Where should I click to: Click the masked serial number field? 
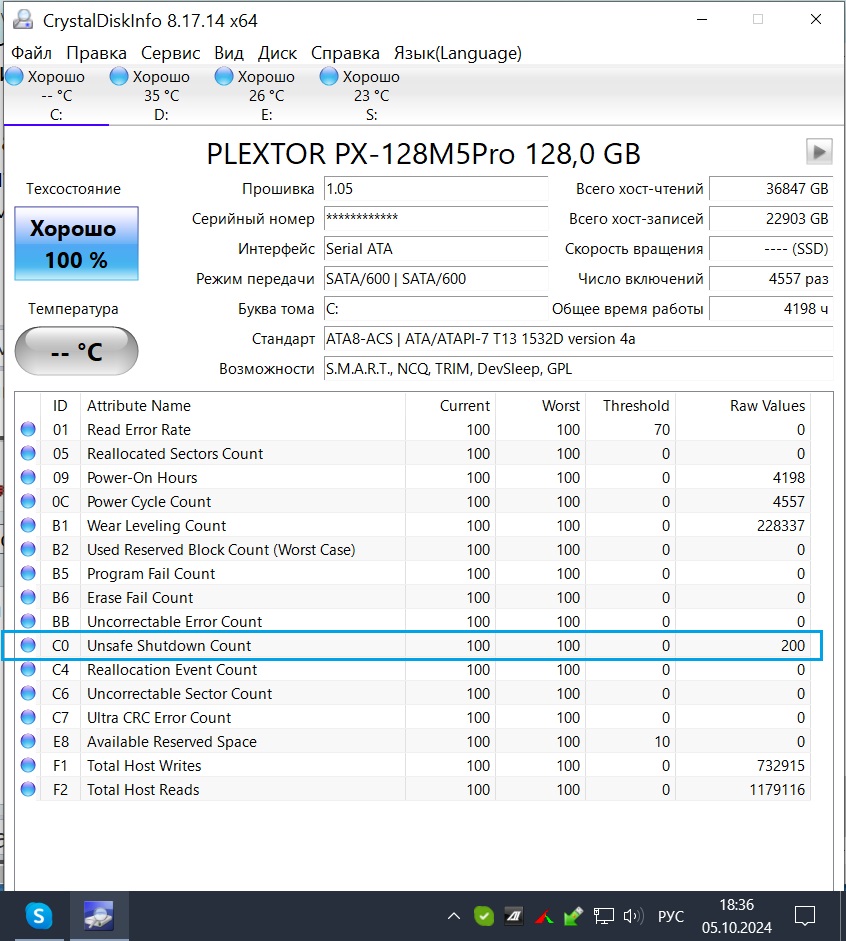(x=436, y=218)
